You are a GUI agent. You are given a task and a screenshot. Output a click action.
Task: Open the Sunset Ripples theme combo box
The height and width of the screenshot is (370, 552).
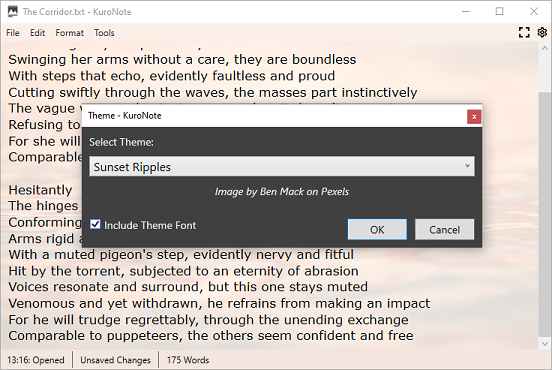(282, 166)
